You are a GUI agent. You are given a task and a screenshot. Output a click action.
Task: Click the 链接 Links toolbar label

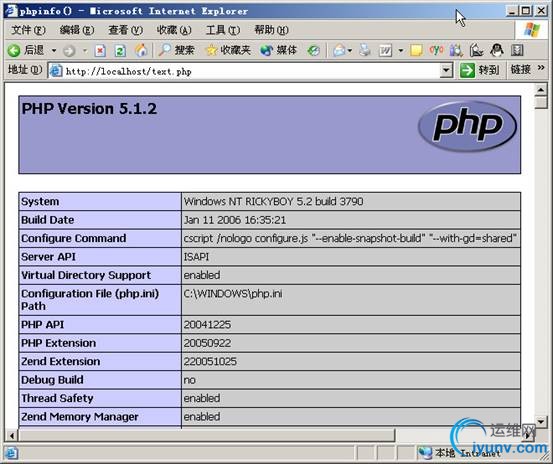(x=521, y=69)
